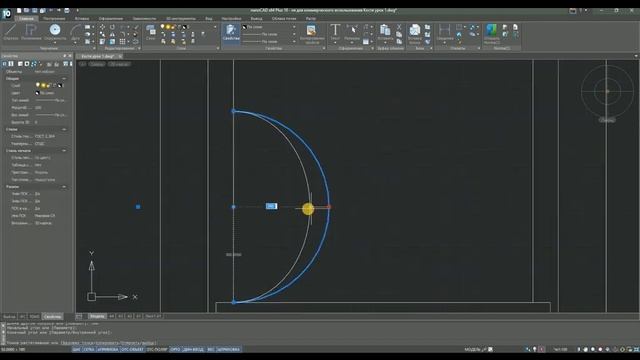Switch to the Лист1 A1 layout tab

tap(153, 316)
